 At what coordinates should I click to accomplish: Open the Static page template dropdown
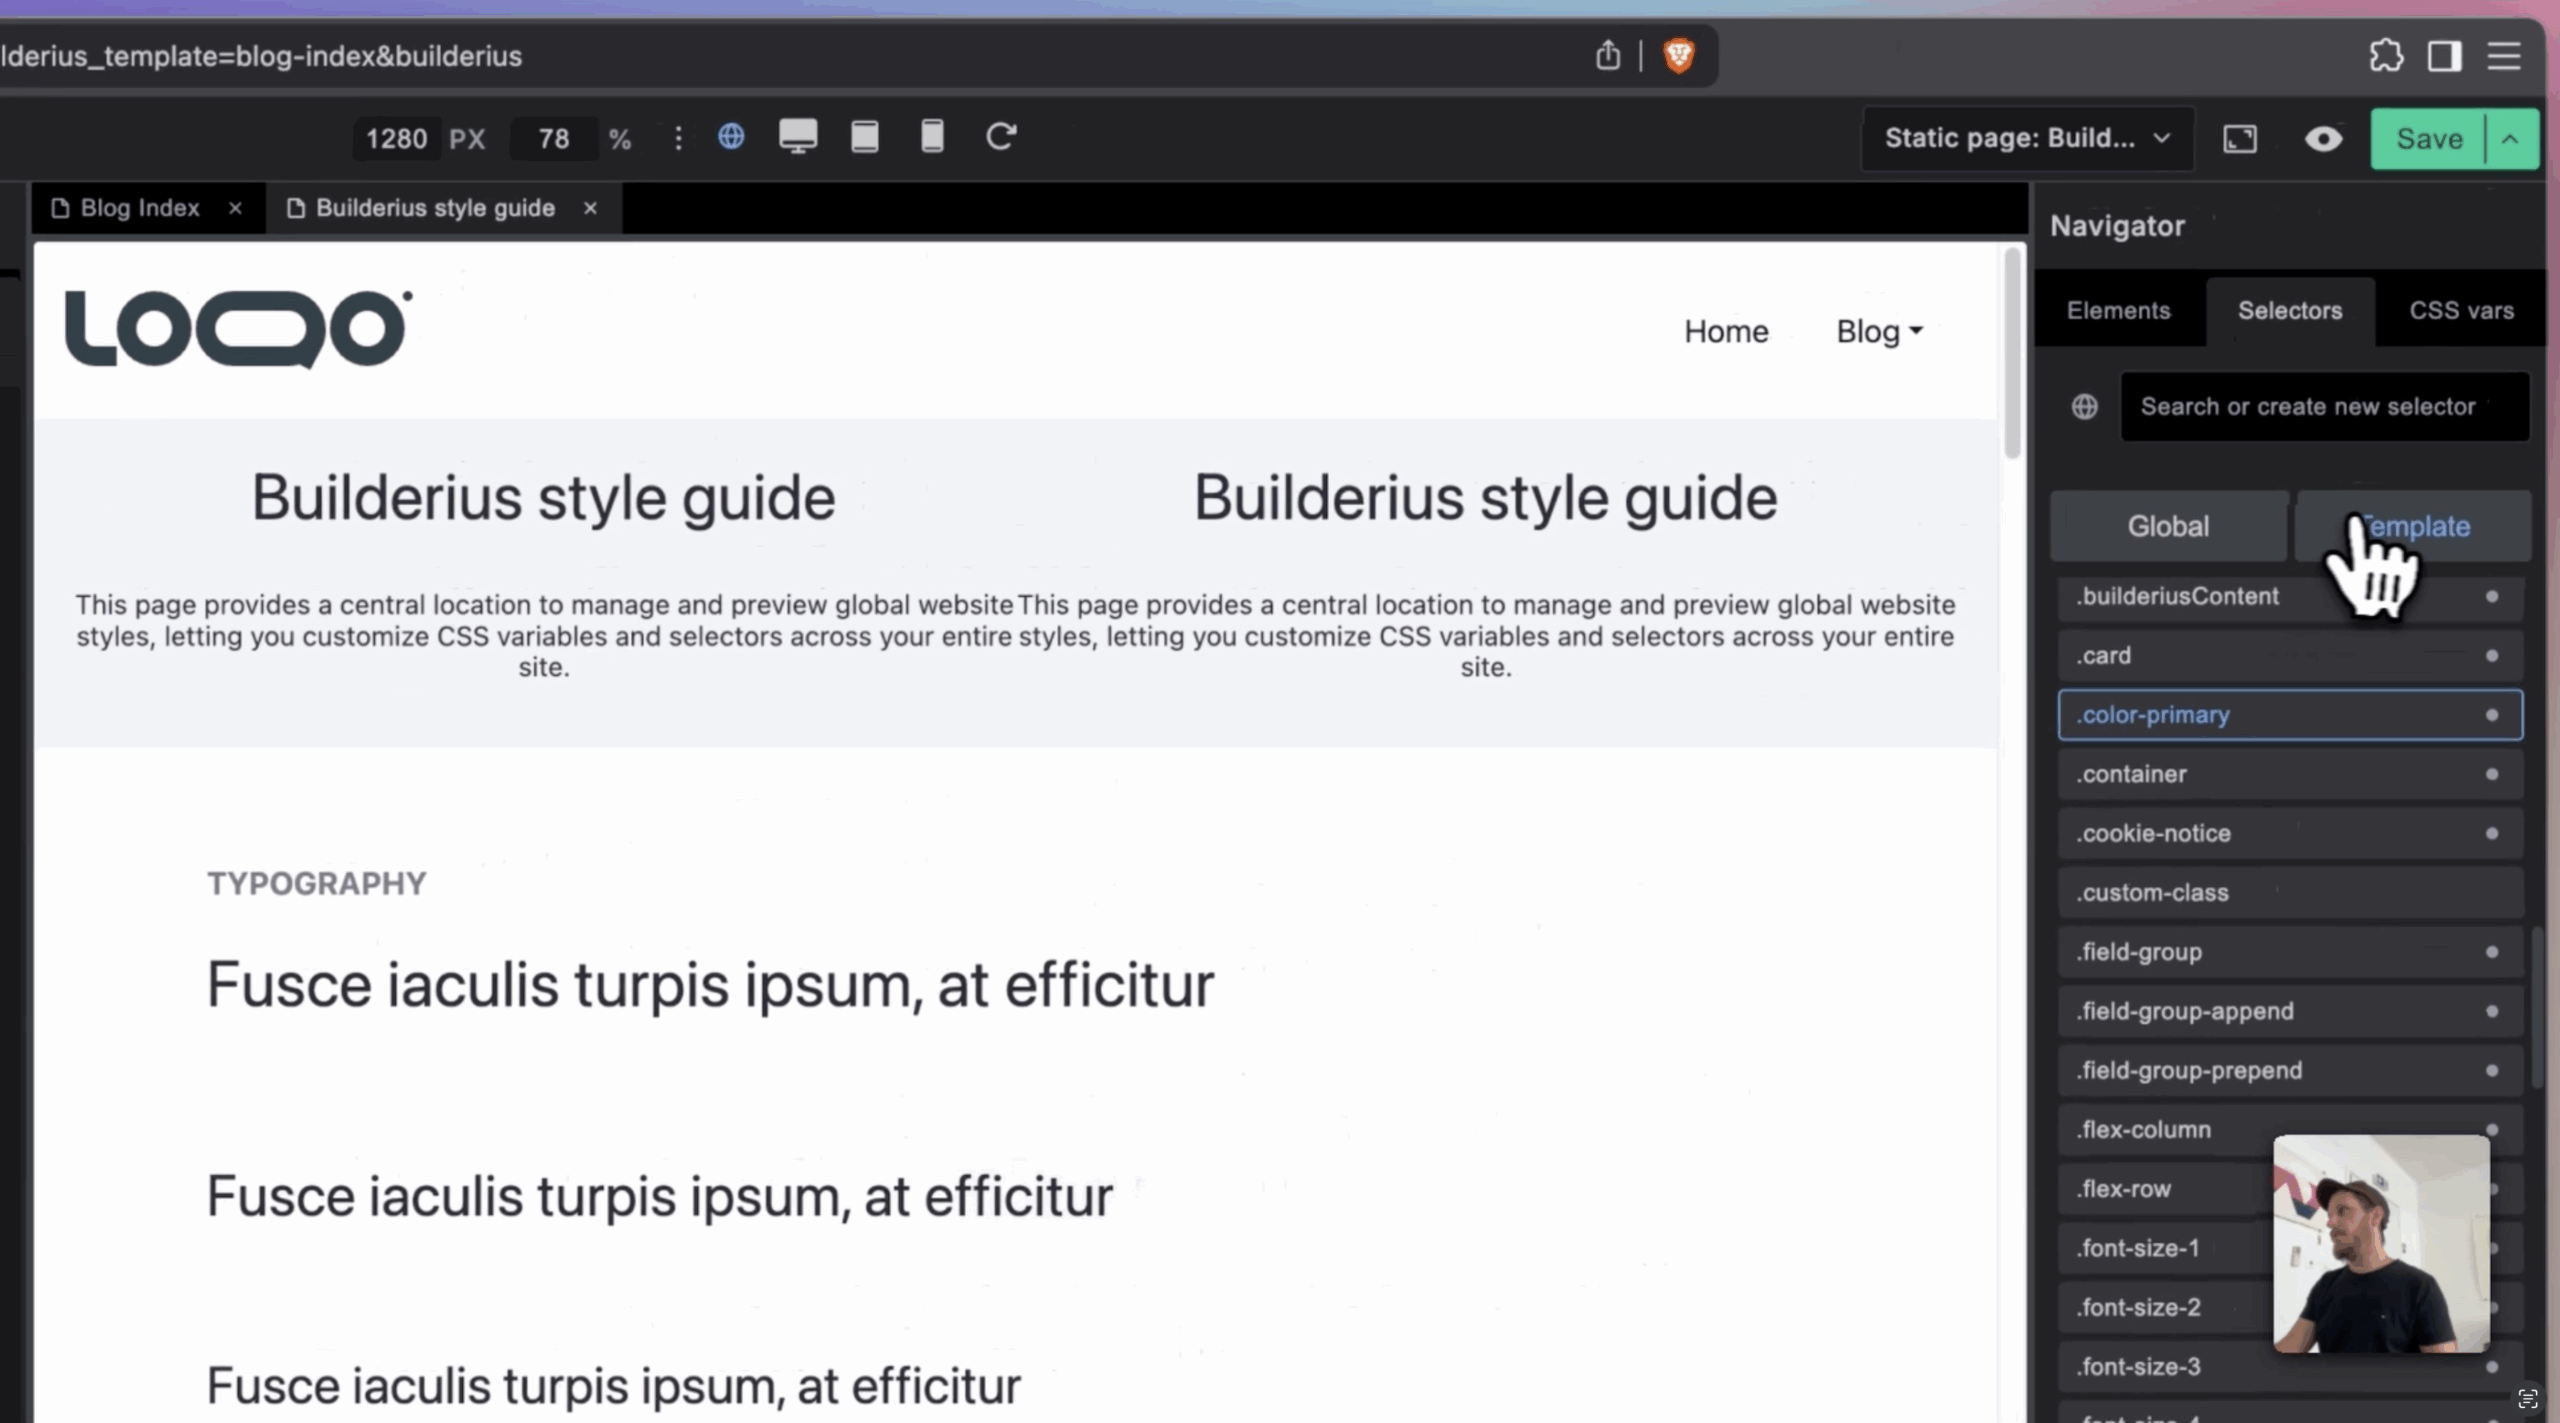tap(2027, 138)
